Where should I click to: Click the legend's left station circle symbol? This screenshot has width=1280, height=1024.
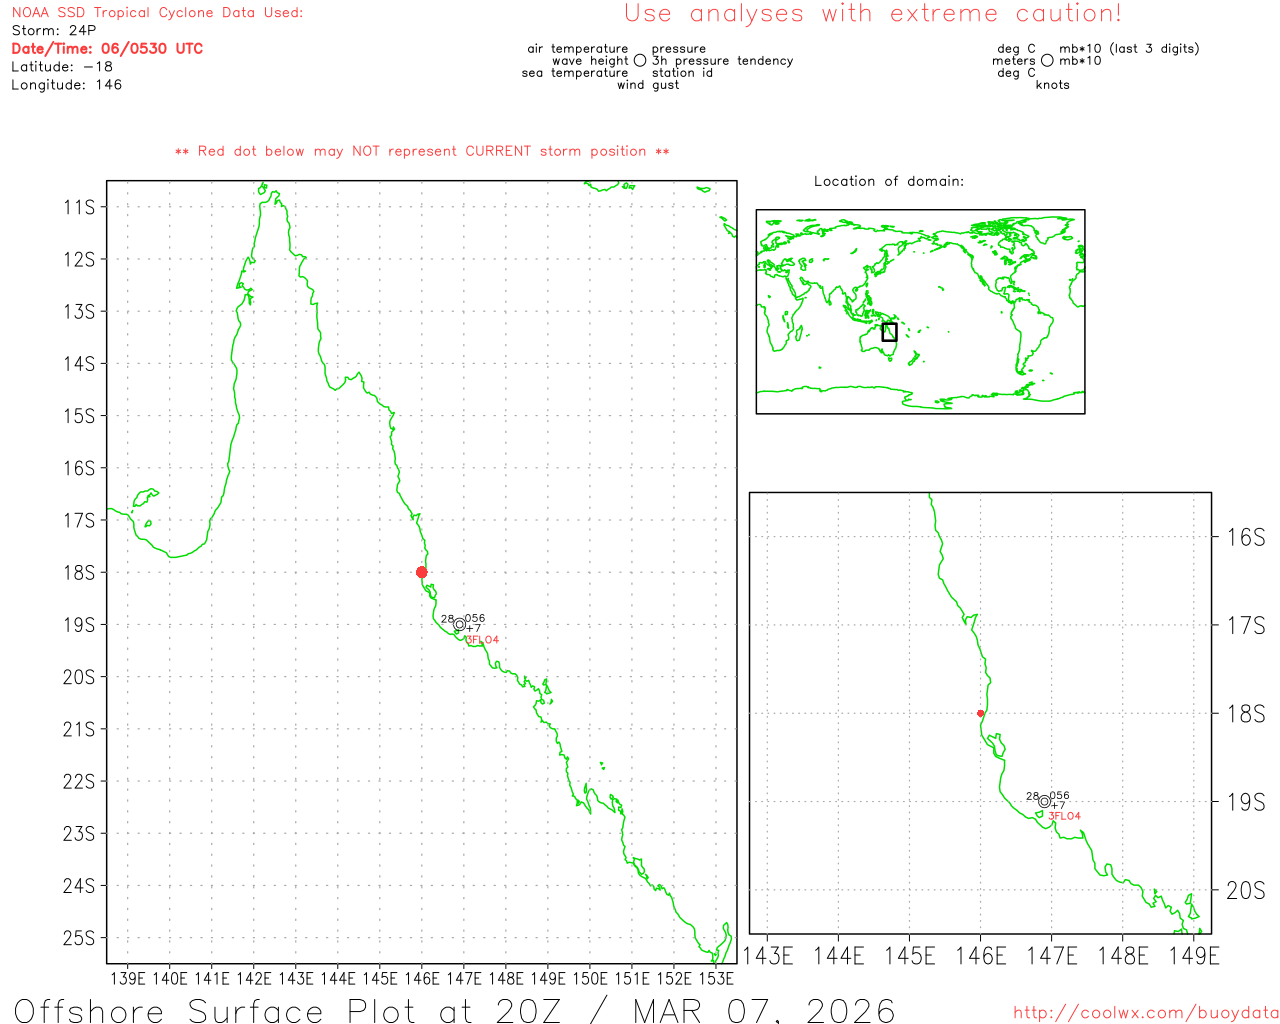(640, 60)
